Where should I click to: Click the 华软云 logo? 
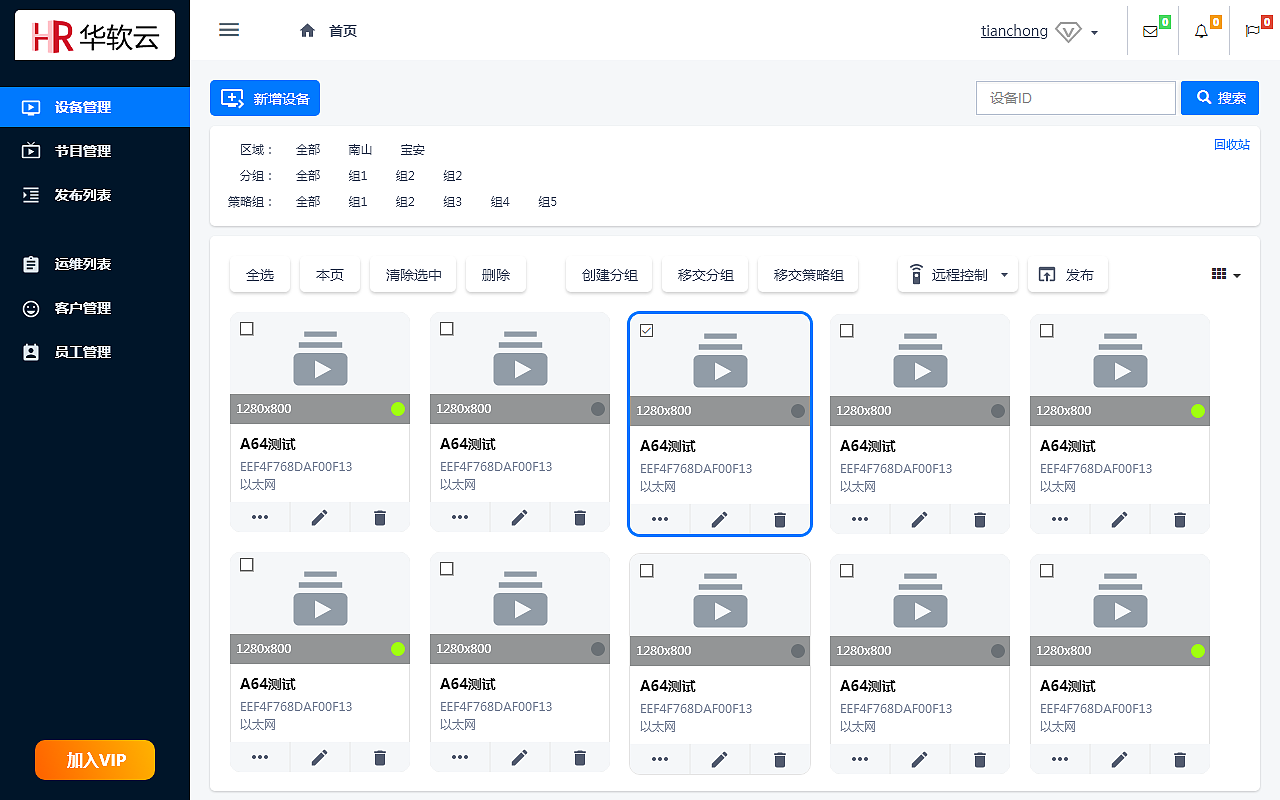(95, 35)
